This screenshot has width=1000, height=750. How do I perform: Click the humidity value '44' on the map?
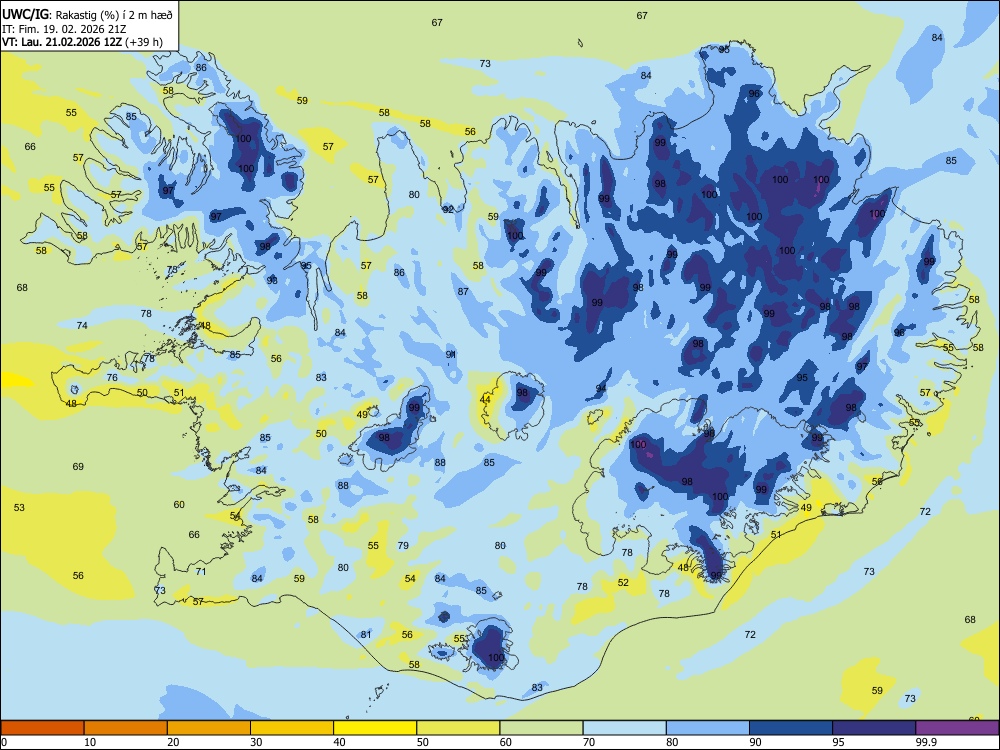coord(485,400)
